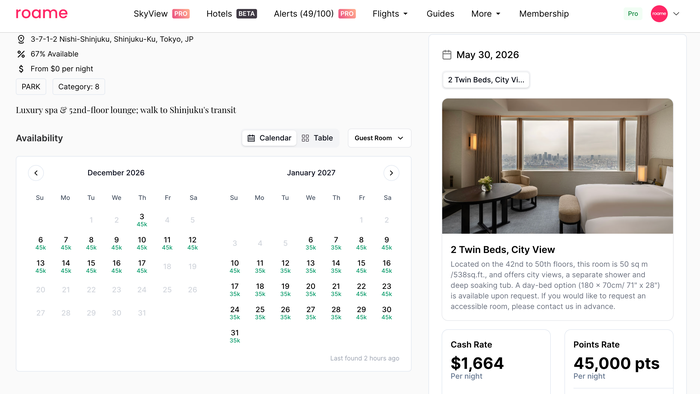The width and height of the screenshot is (700, 394).
Task: Go to the Membership page
Action: pyautogui.click(x=544, y=14)
